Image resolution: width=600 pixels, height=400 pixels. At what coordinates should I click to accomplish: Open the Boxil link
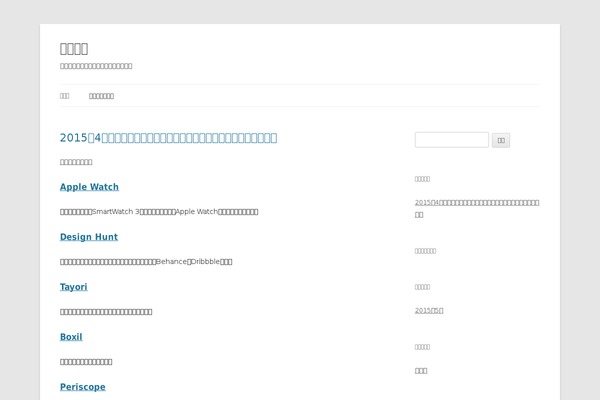click(x=71, y=337)
